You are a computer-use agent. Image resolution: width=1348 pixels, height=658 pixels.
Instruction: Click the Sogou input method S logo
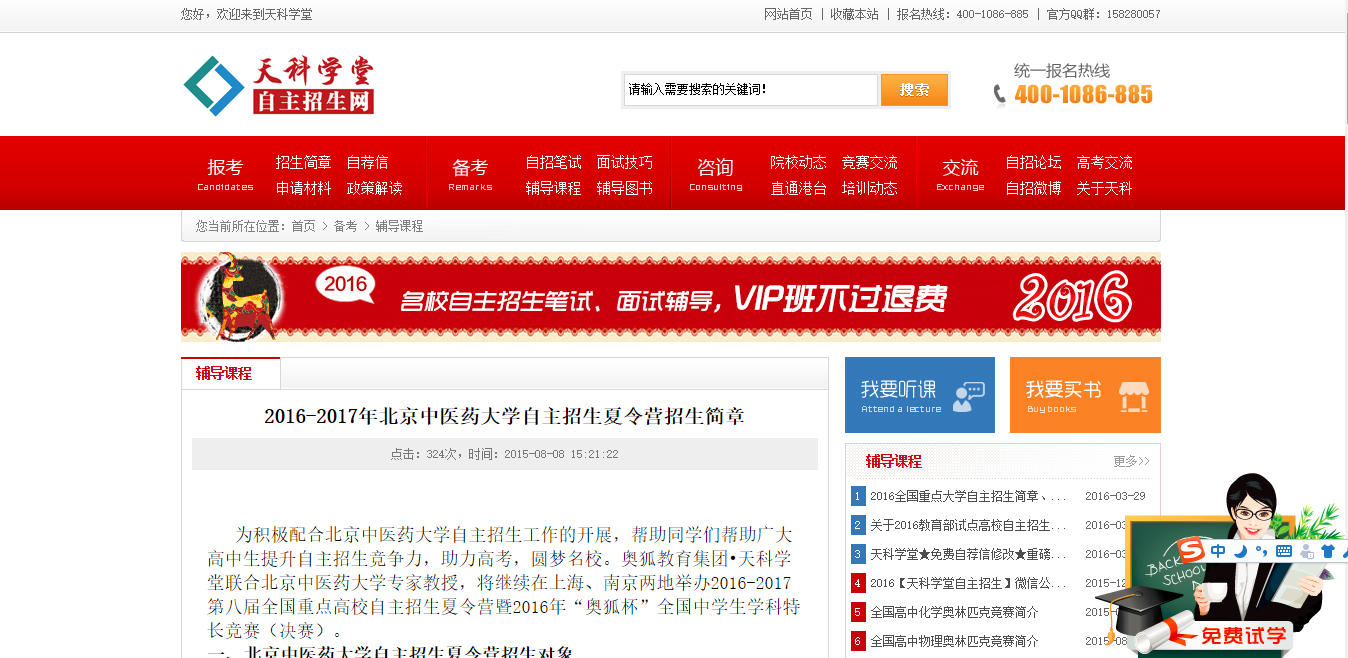coord(1191,551)
